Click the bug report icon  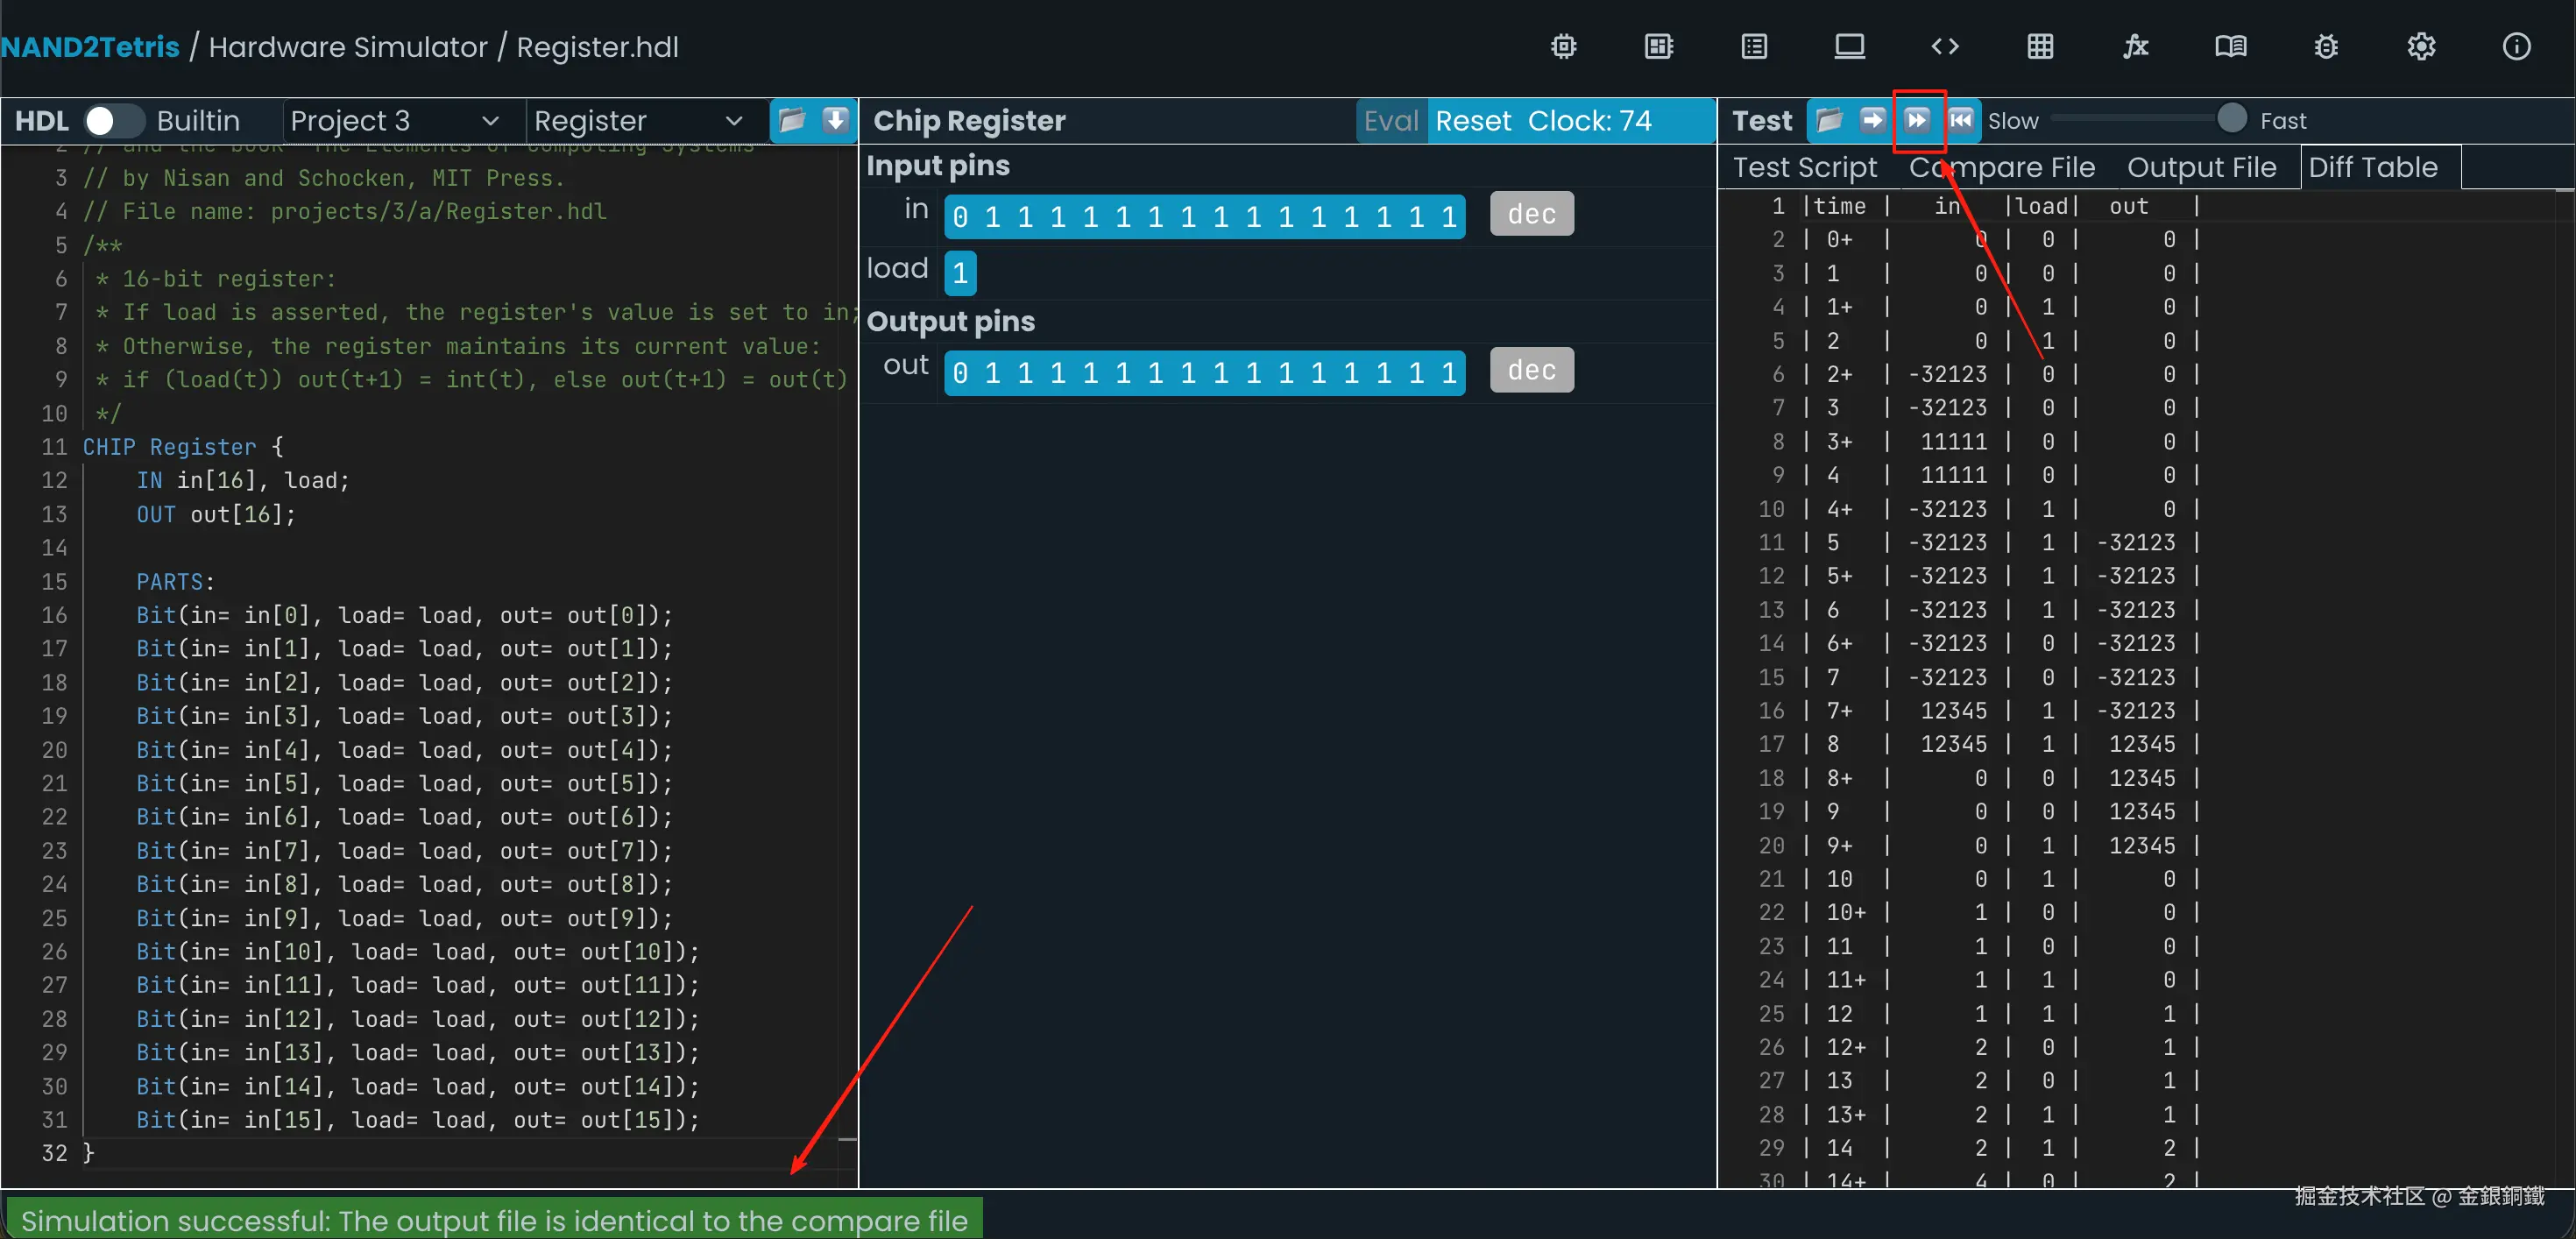pyautogui.click(x=2325, y=47)
